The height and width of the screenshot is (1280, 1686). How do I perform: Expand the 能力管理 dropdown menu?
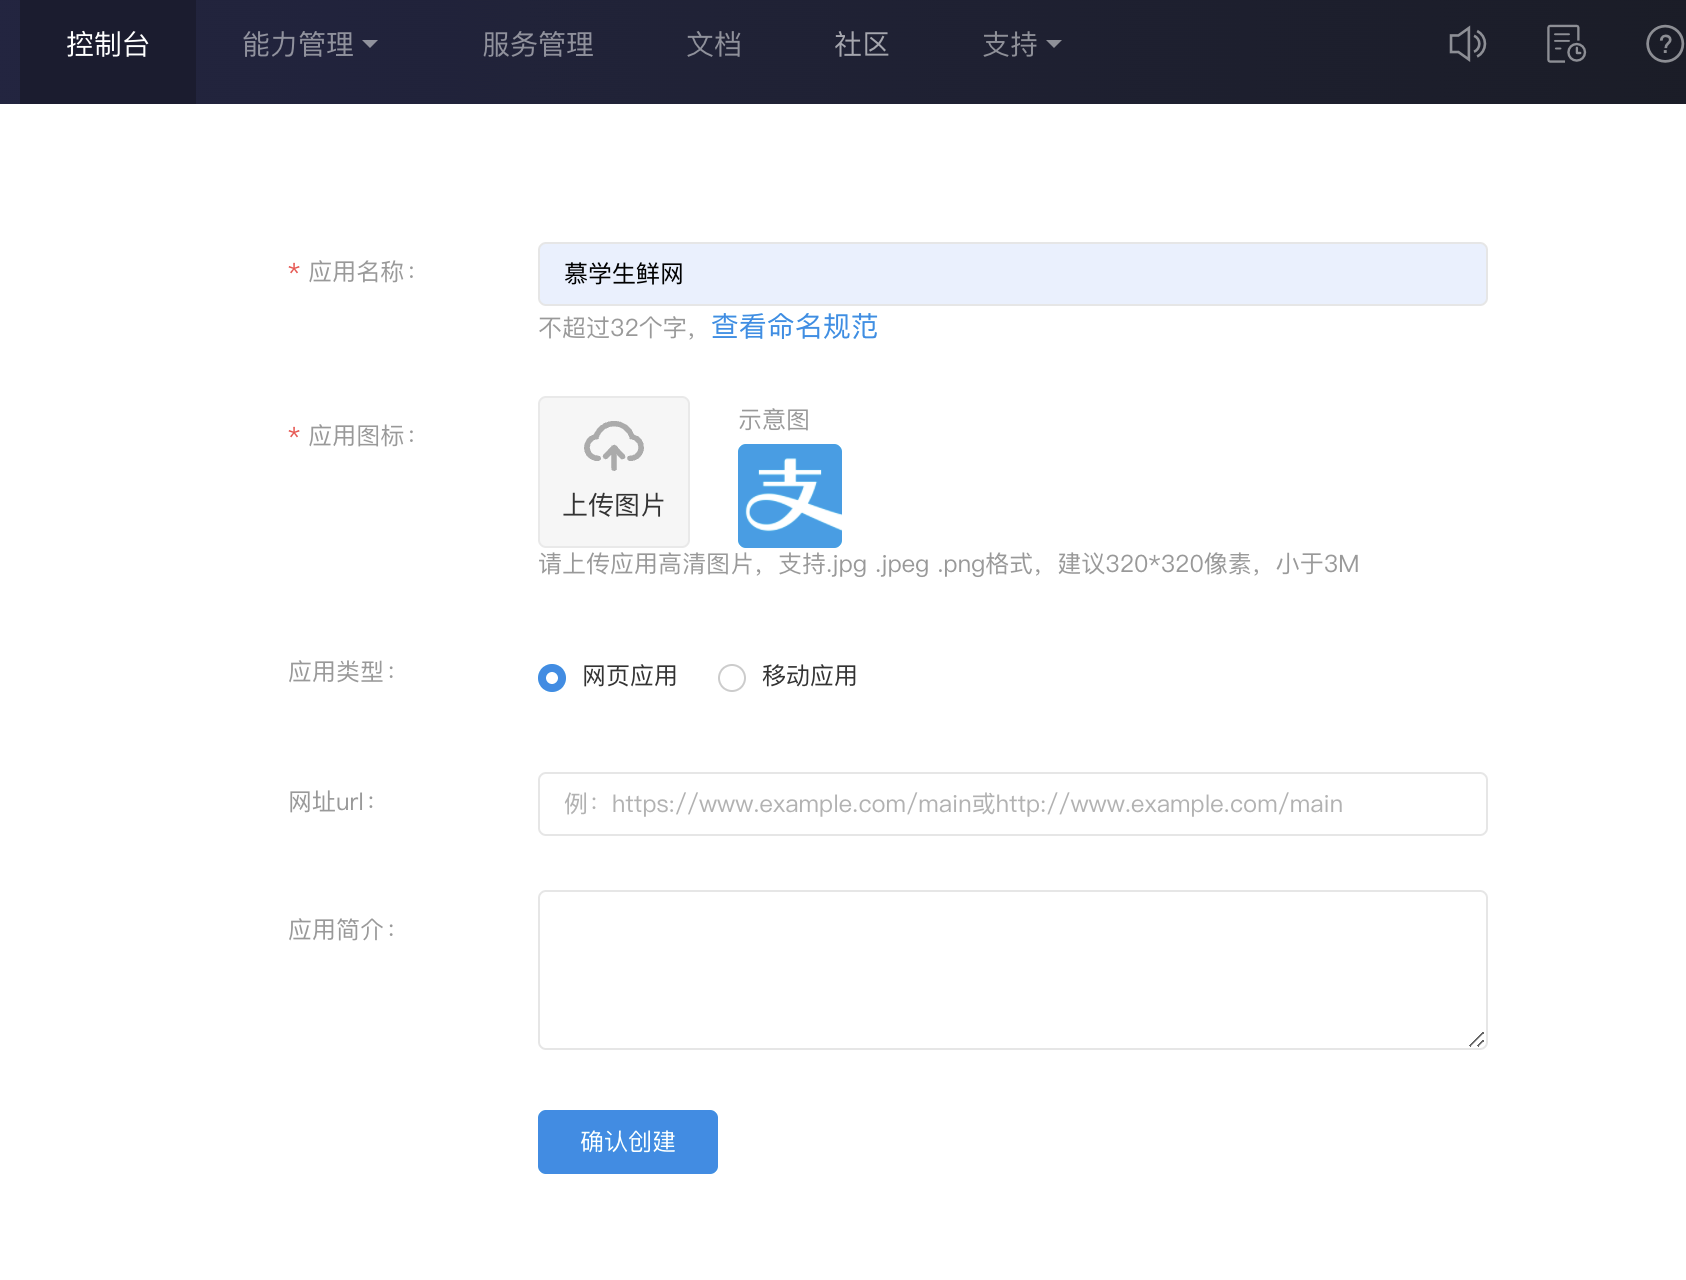[310, 44]
